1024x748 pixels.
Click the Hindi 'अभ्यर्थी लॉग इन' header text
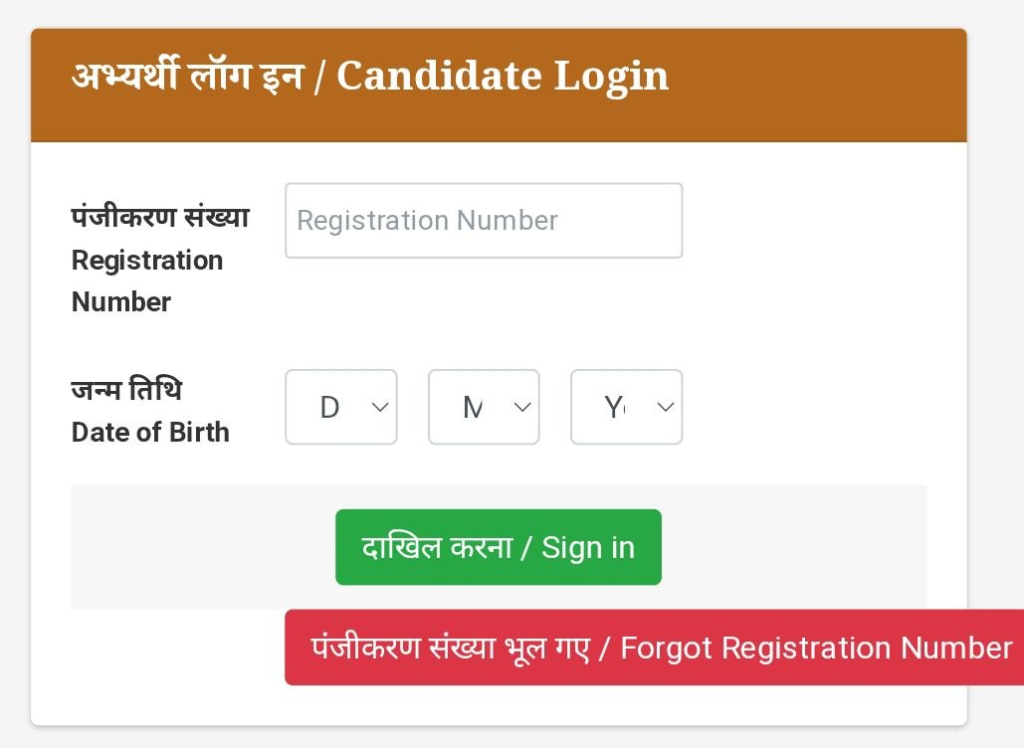[x=187, y=76]
